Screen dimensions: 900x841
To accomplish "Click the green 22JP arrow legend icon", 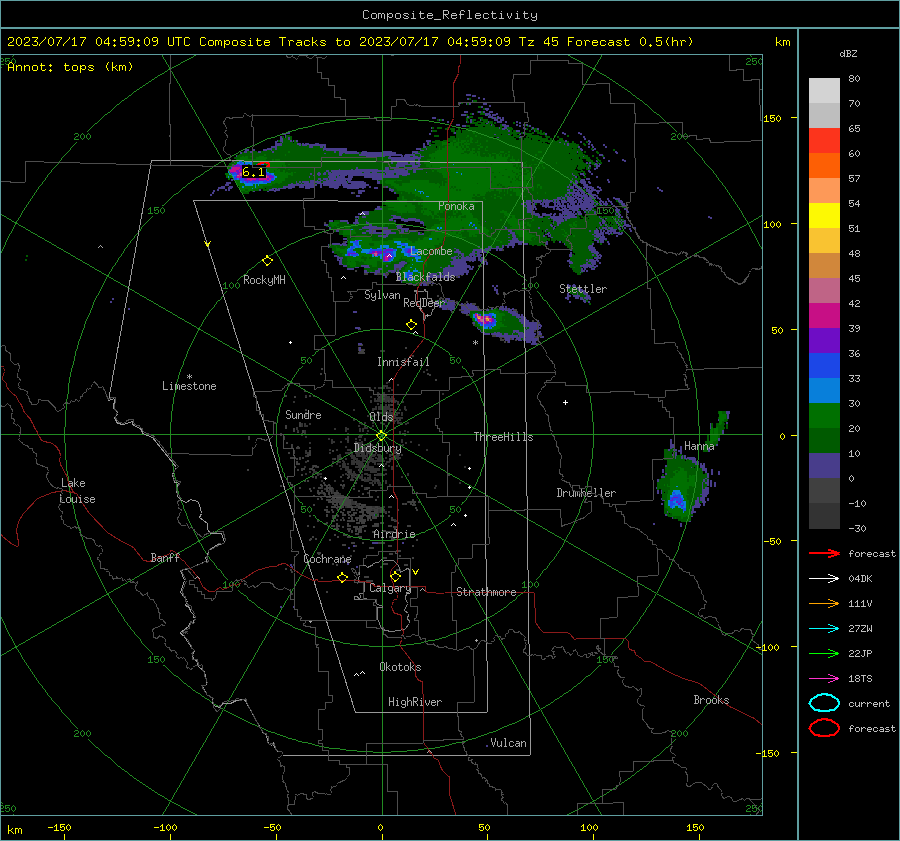I will (x=824, y=653).
